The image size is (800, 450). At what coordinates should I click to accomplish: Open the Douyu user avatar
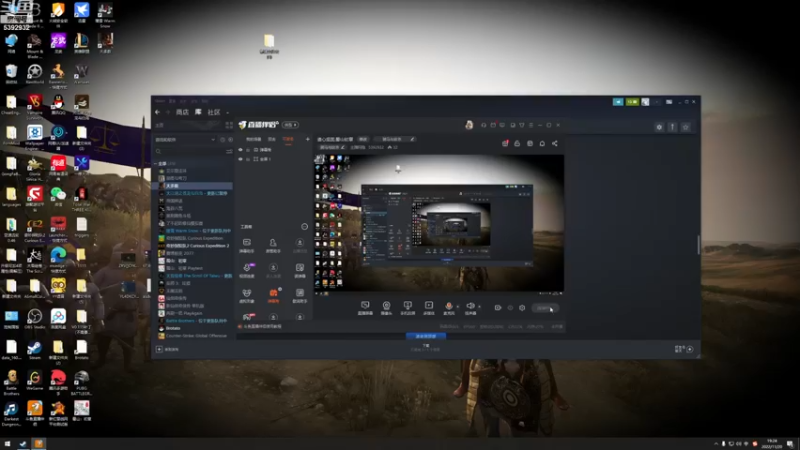[469, 125]
